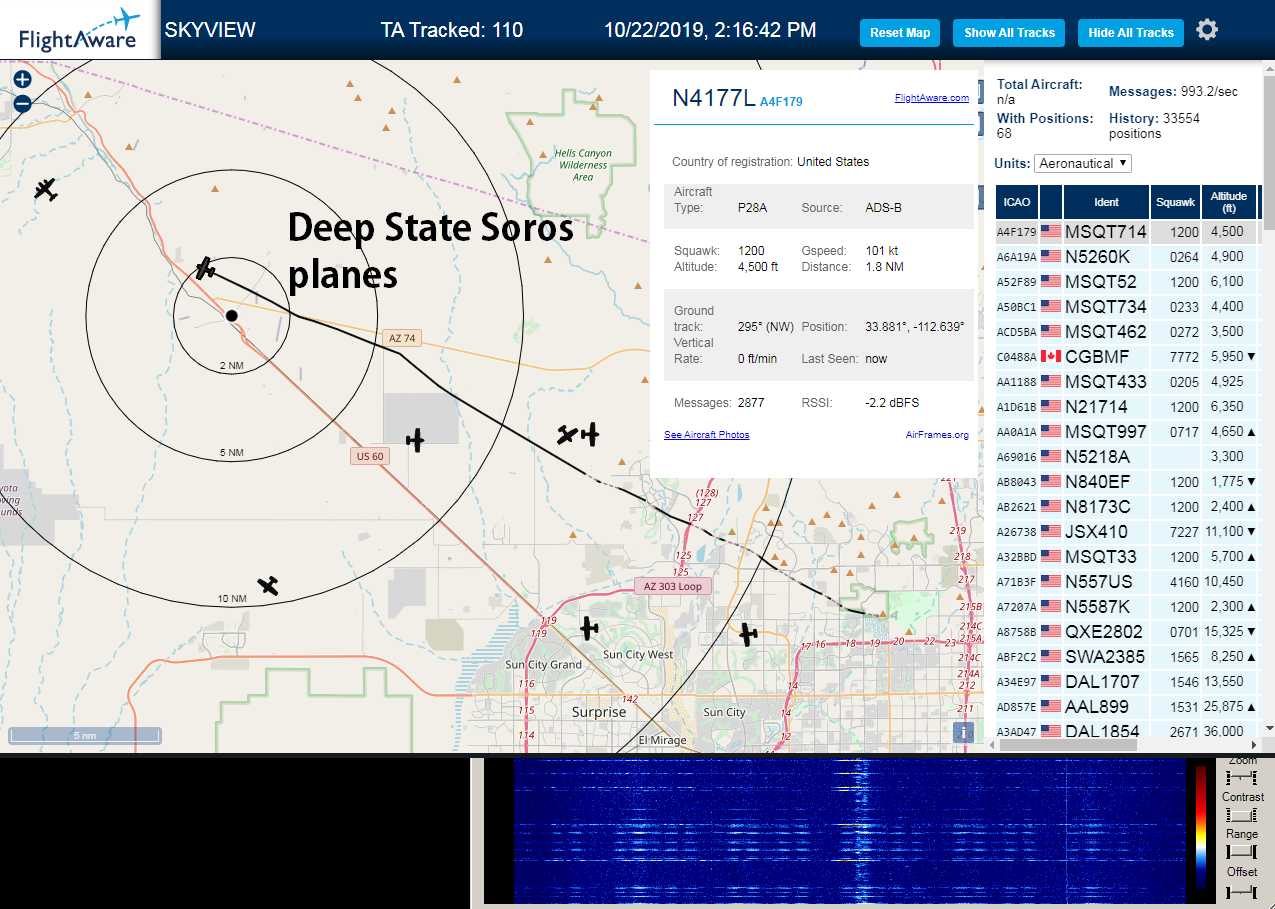Click US flag in N5260K row
The image size is (1275, 909).
[x=1051, y=257]
